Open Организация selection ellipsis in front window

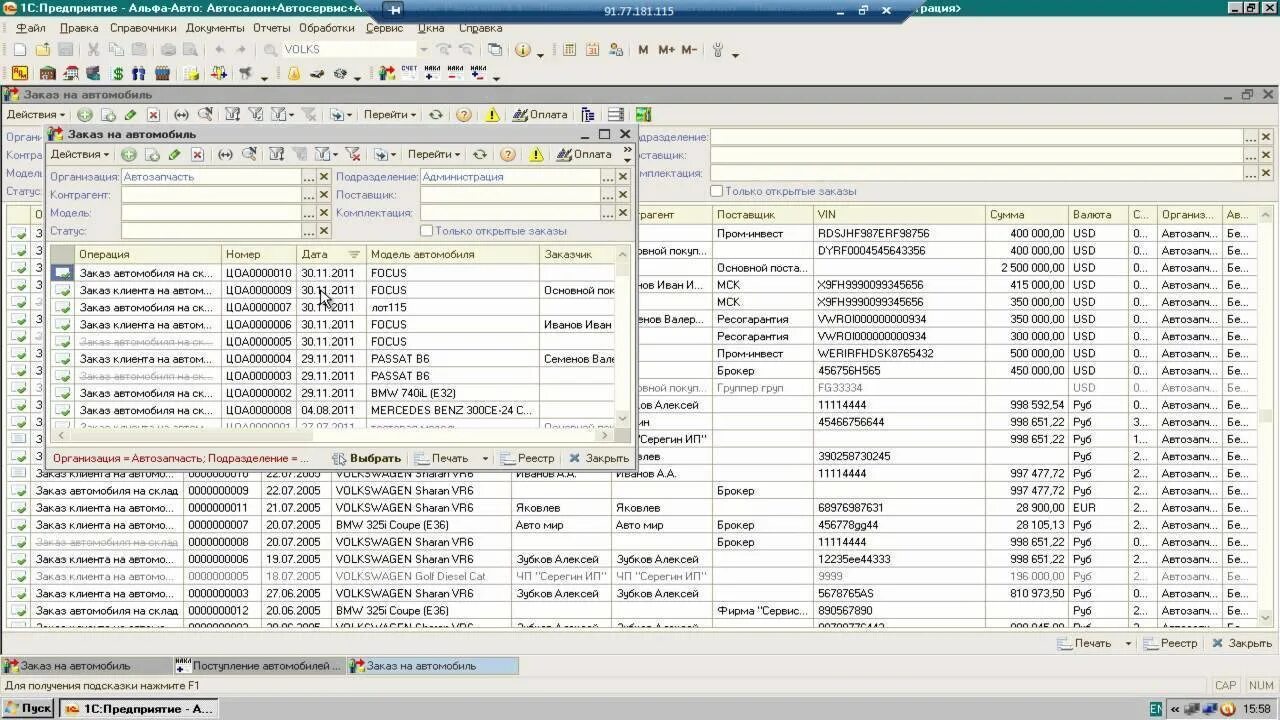309,177
